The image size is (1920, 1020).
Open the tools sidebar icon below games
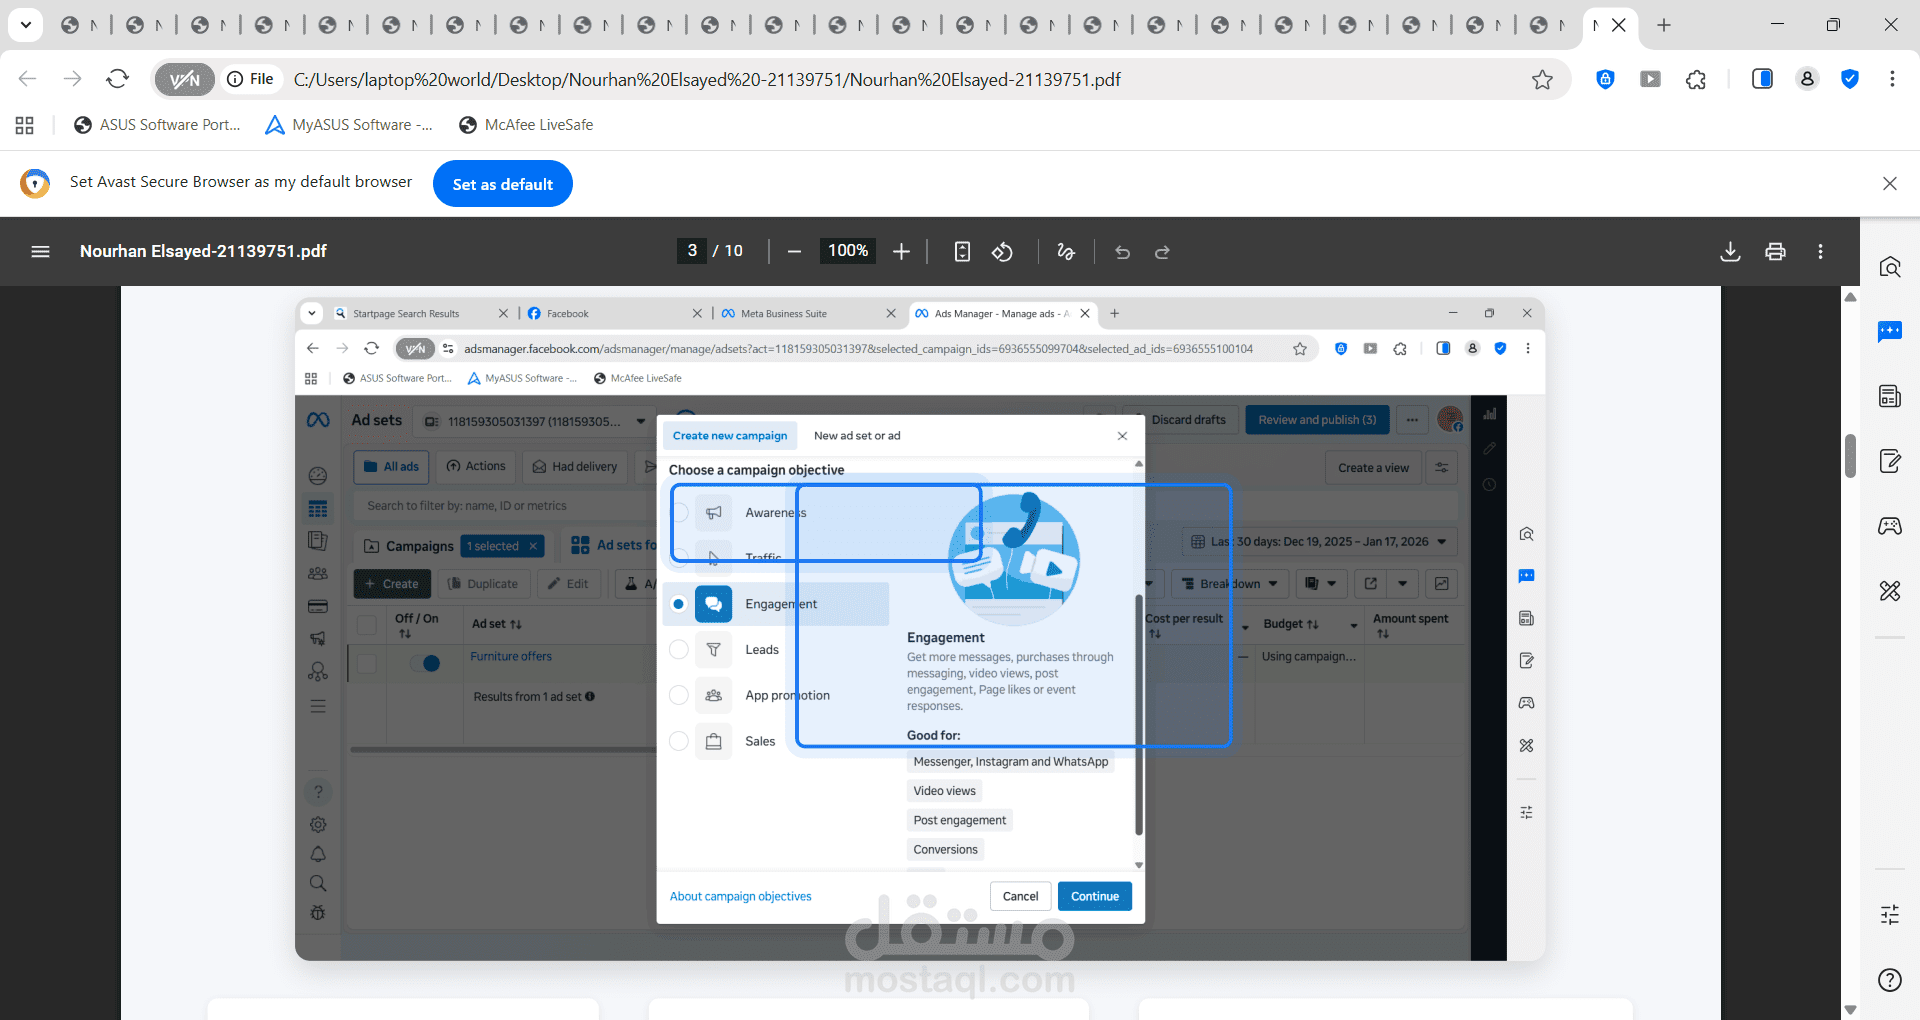(x=1890, y=591)
